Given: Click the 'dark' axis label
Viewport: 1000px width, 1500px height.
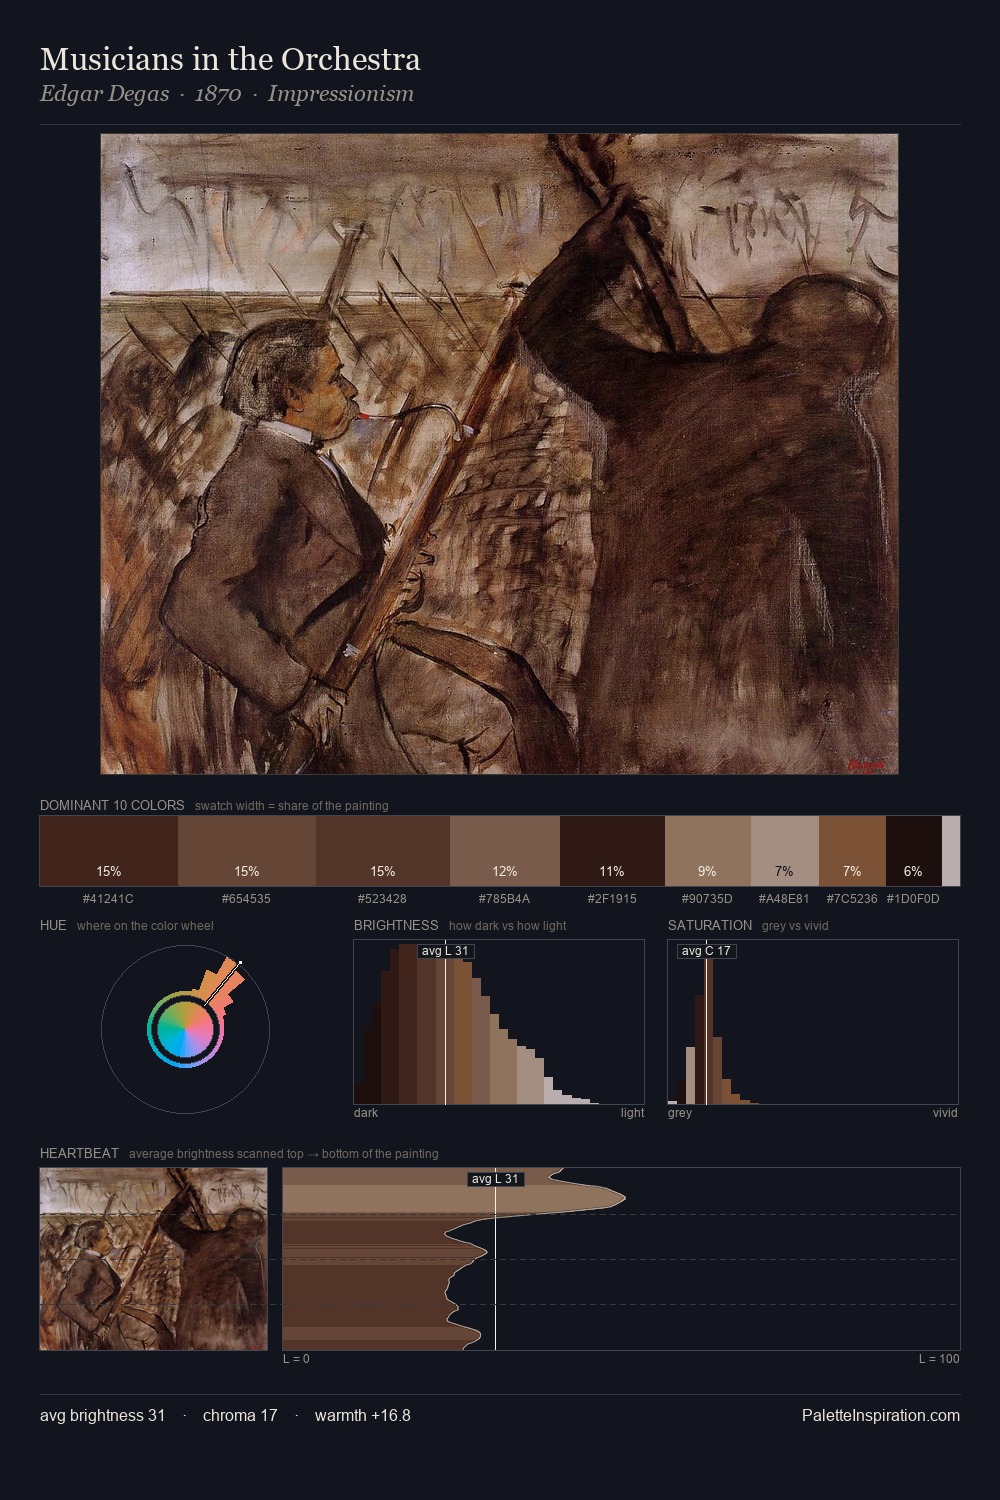Looking at the screenshot, I should coord(366,1112).
